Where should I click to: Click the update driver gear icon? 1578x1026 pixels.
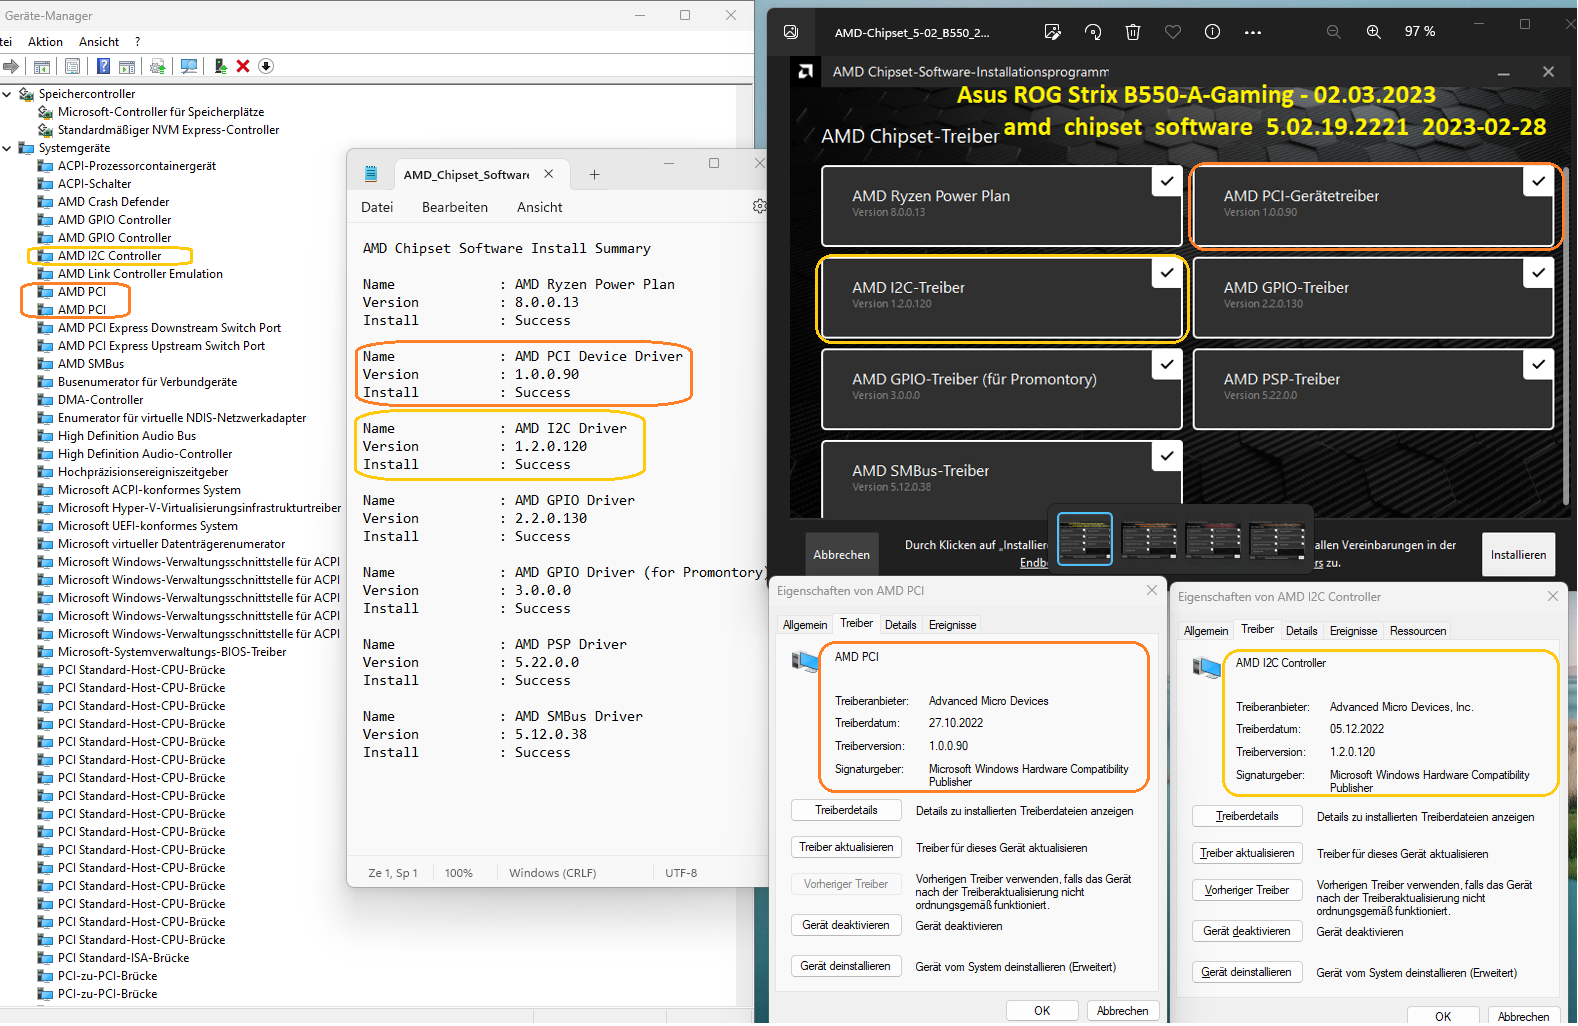(157, 66)
